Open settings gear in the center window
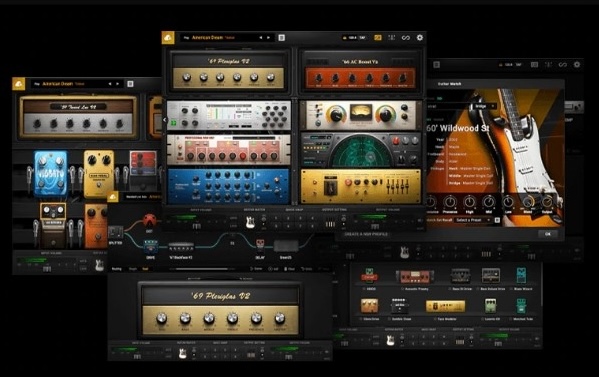This screenshot has width=599, height=377. coord(419,37)
